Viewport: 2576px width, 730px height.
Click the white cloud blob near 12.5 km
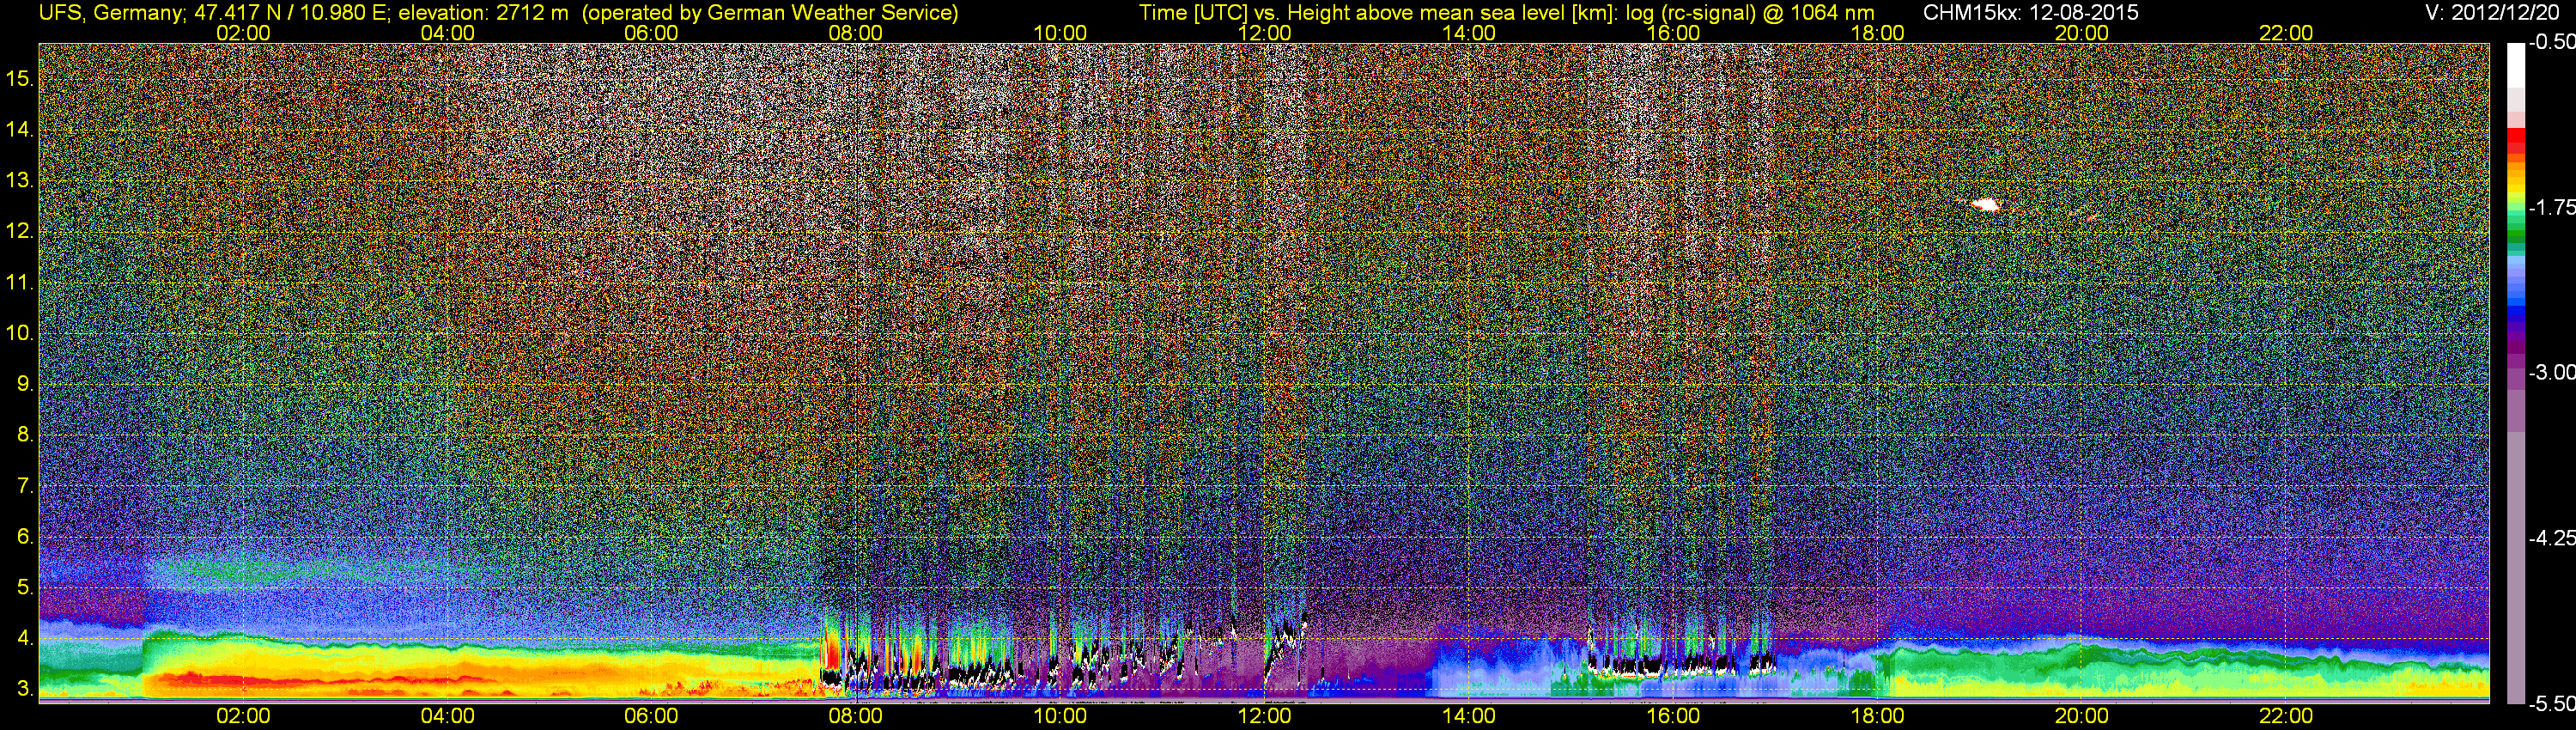click(x=1986, y=205)
